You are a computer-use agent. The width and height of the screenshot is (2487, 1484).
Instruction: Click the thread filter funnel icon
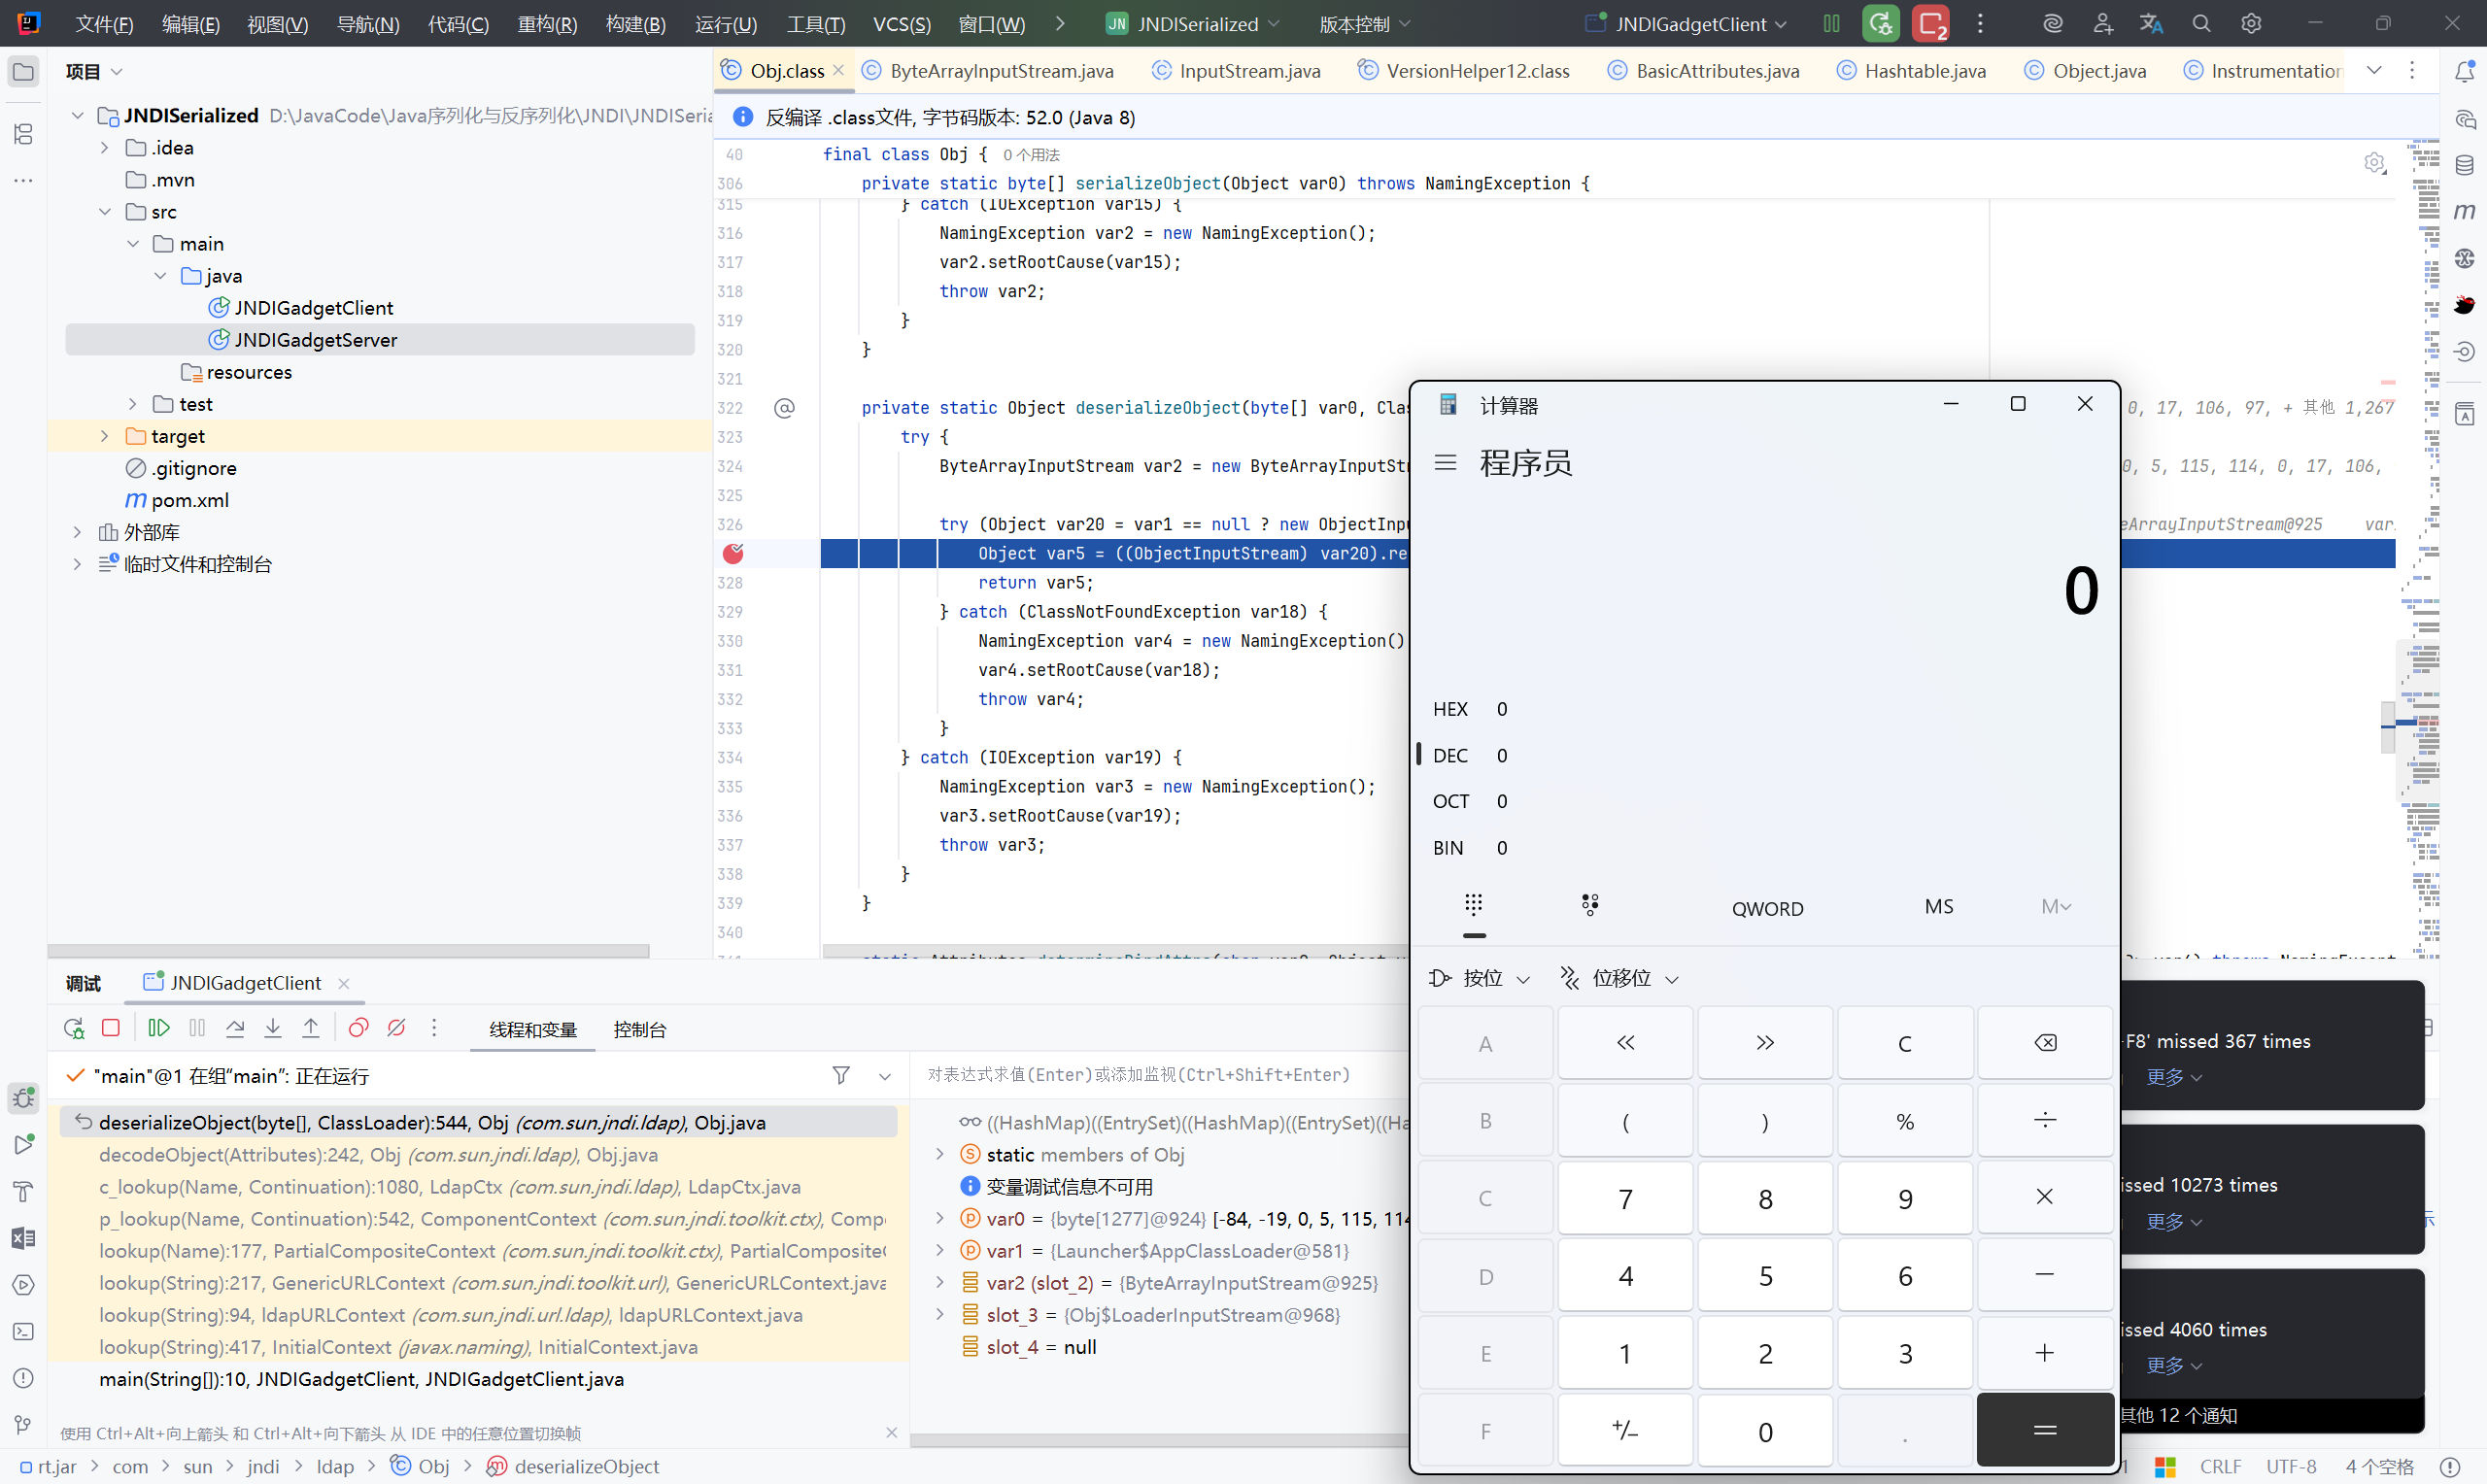(x=841, y=1075)
